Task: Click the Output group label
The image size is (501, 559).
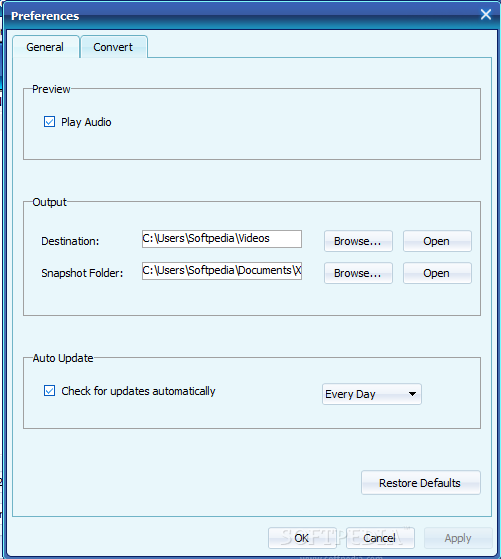Action: point(49,202)
